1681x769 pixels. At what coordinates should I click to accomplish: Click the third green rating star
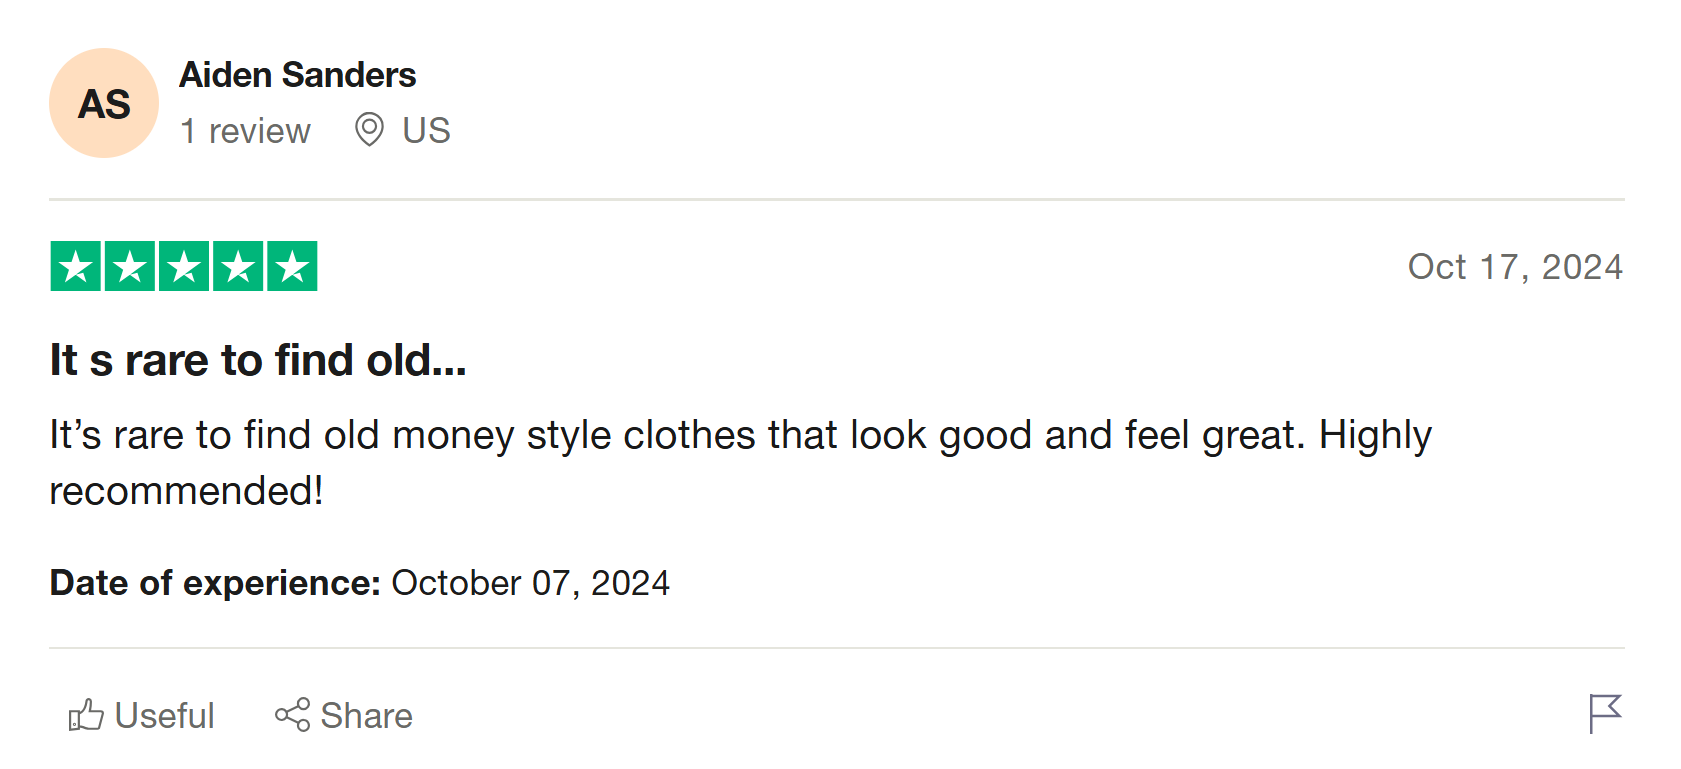[184, 266]
